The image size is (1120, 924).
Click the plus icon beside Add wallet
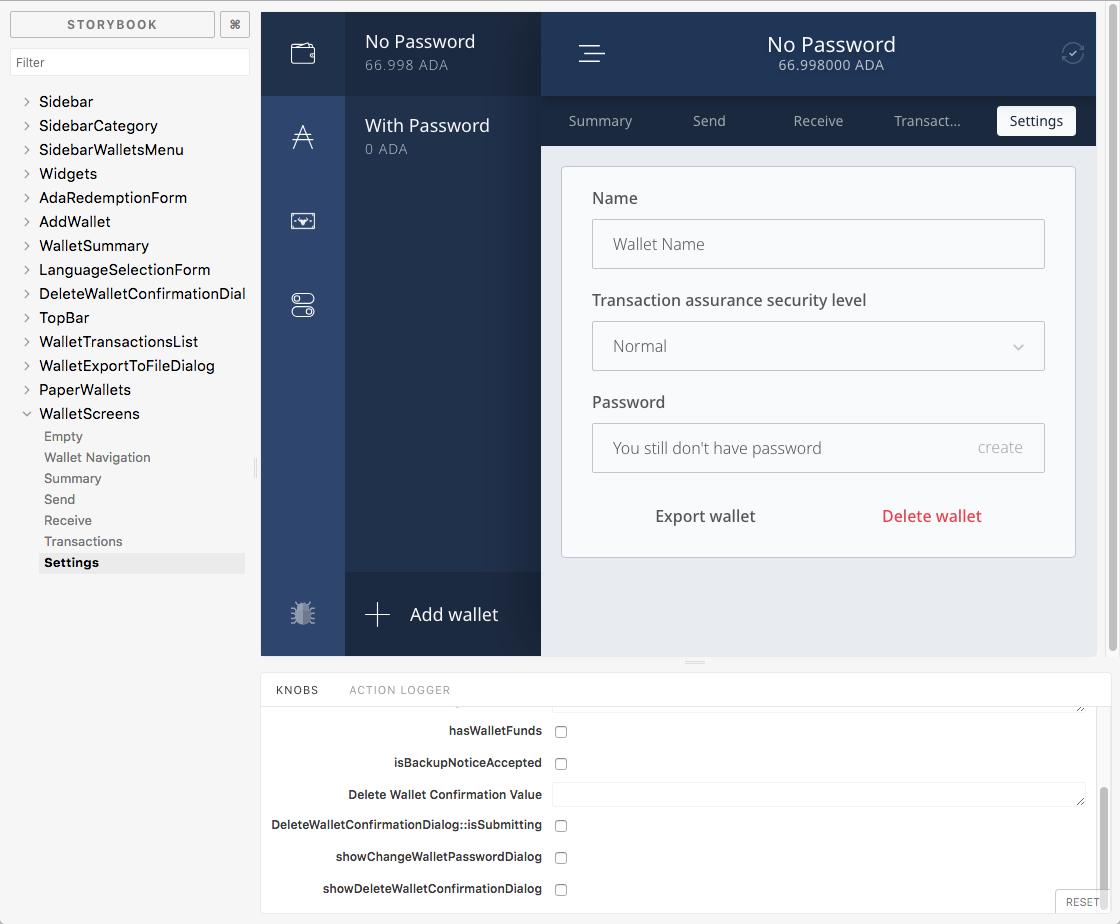click(377, 614)
